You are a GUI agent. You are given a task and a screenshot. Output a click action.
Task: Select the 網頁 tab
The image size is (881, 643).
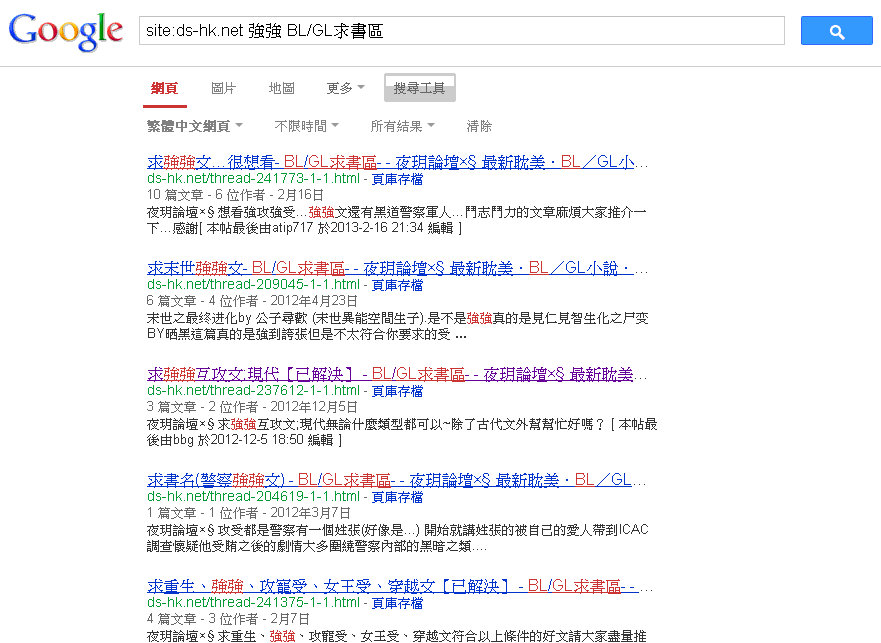pos(165,88)
